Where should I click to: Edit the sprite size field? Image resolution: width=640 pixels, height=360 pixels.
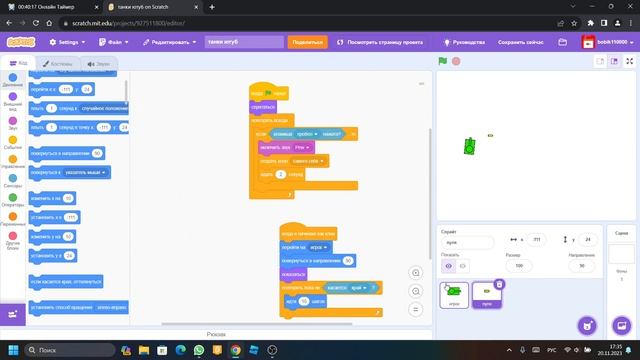click(x=519, y=266)
